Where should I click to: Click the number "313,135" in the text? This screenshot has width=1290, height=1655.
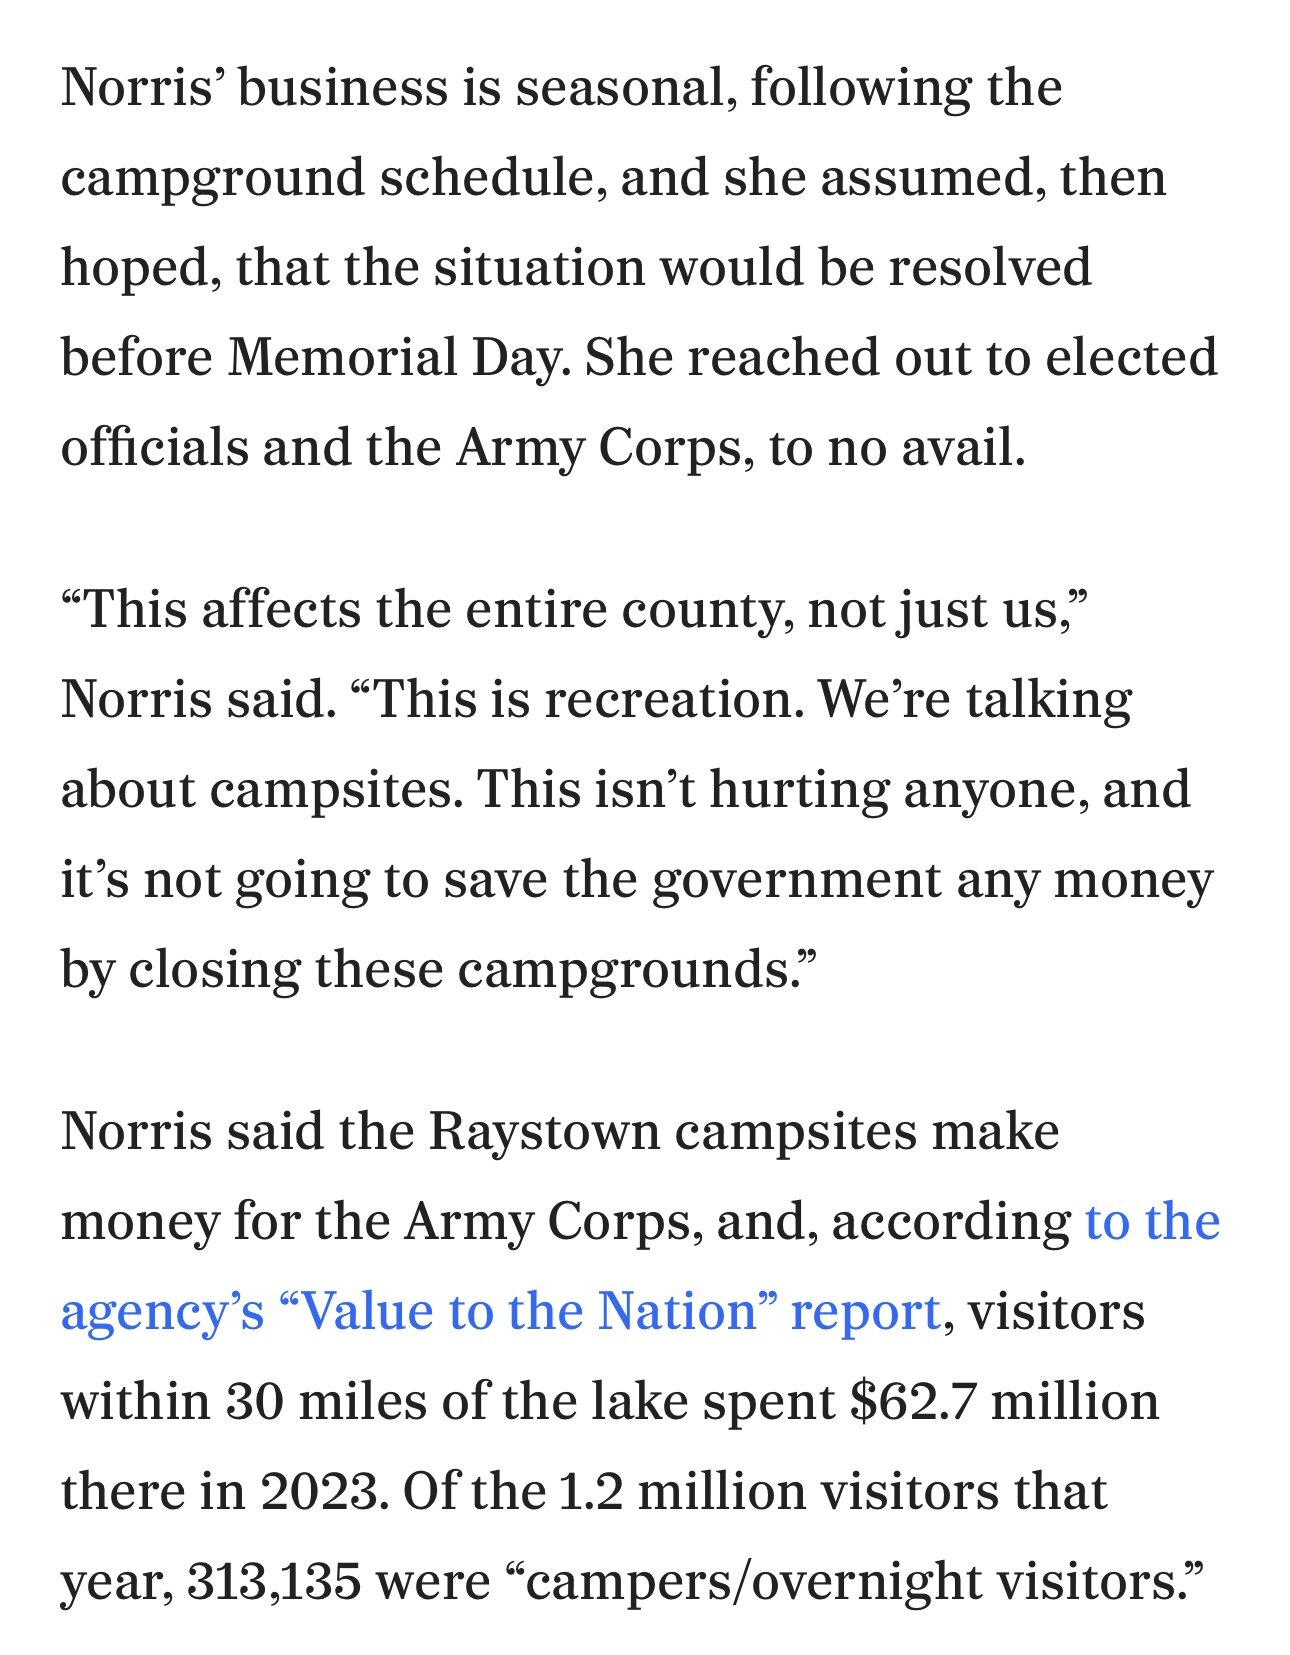tap(274, 1581)
